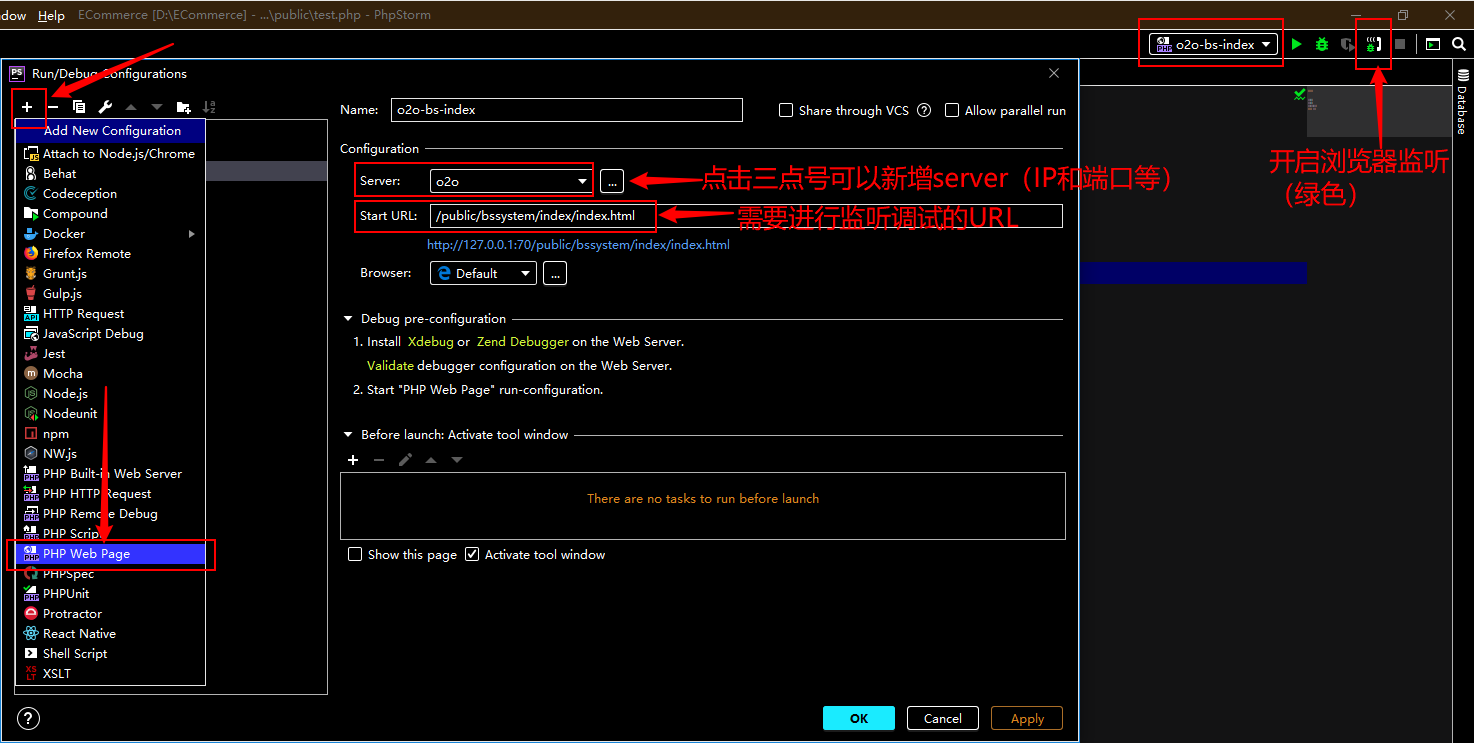Open the 127.0.0.1:70 index.html URL link

click(578, 245)
